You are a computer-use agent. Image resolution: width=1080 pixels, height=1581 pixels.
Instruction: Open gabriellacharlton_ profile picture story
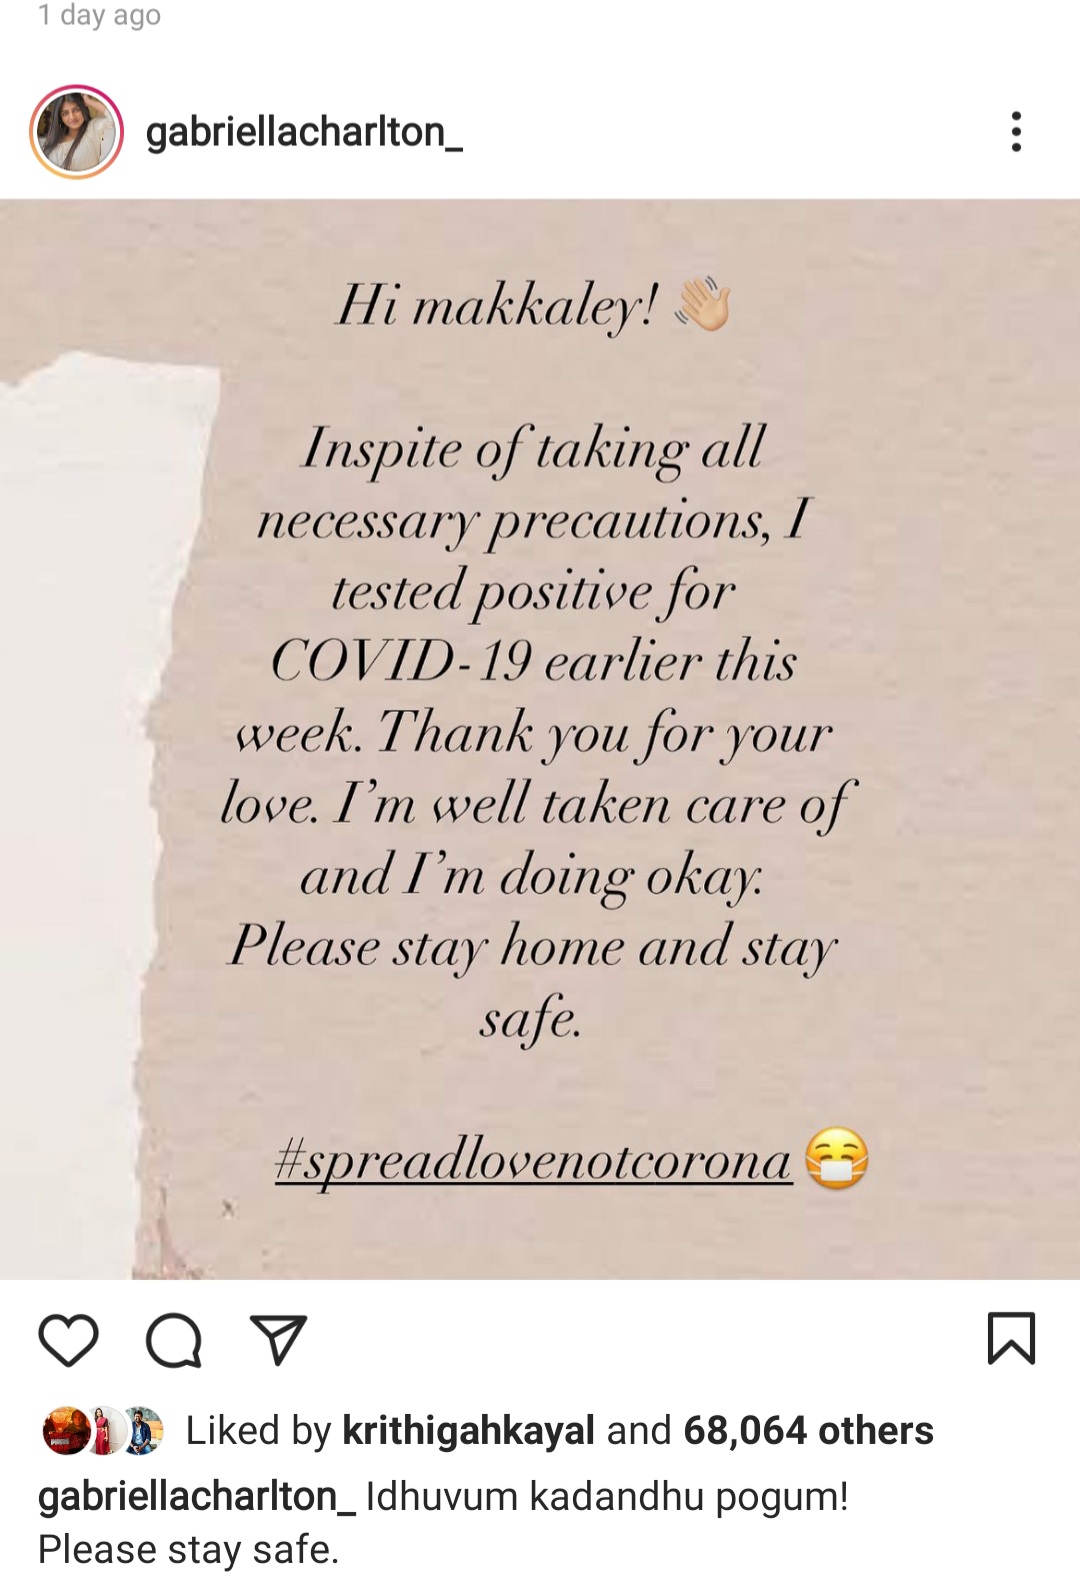(76, 132)
